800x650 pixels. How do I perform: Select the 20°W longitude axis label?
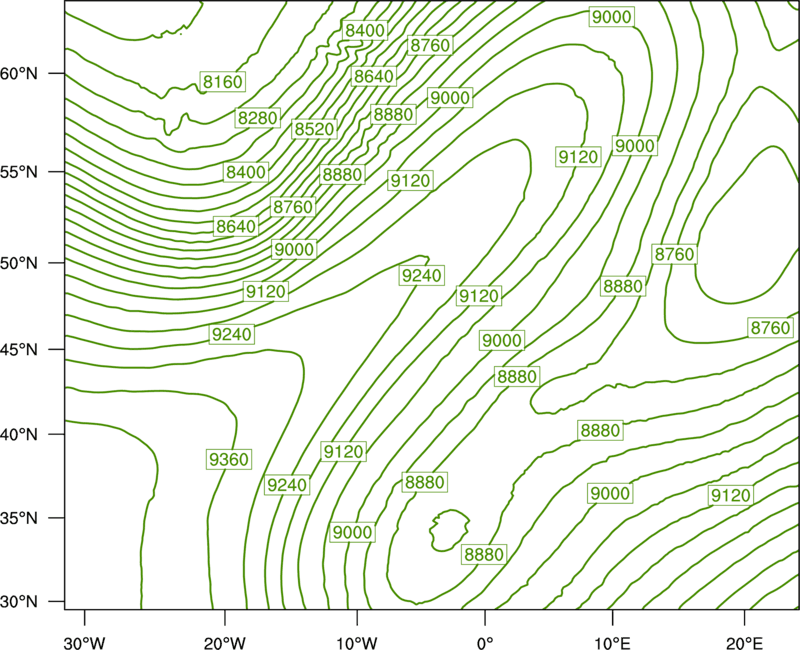[x=225, y=643]
